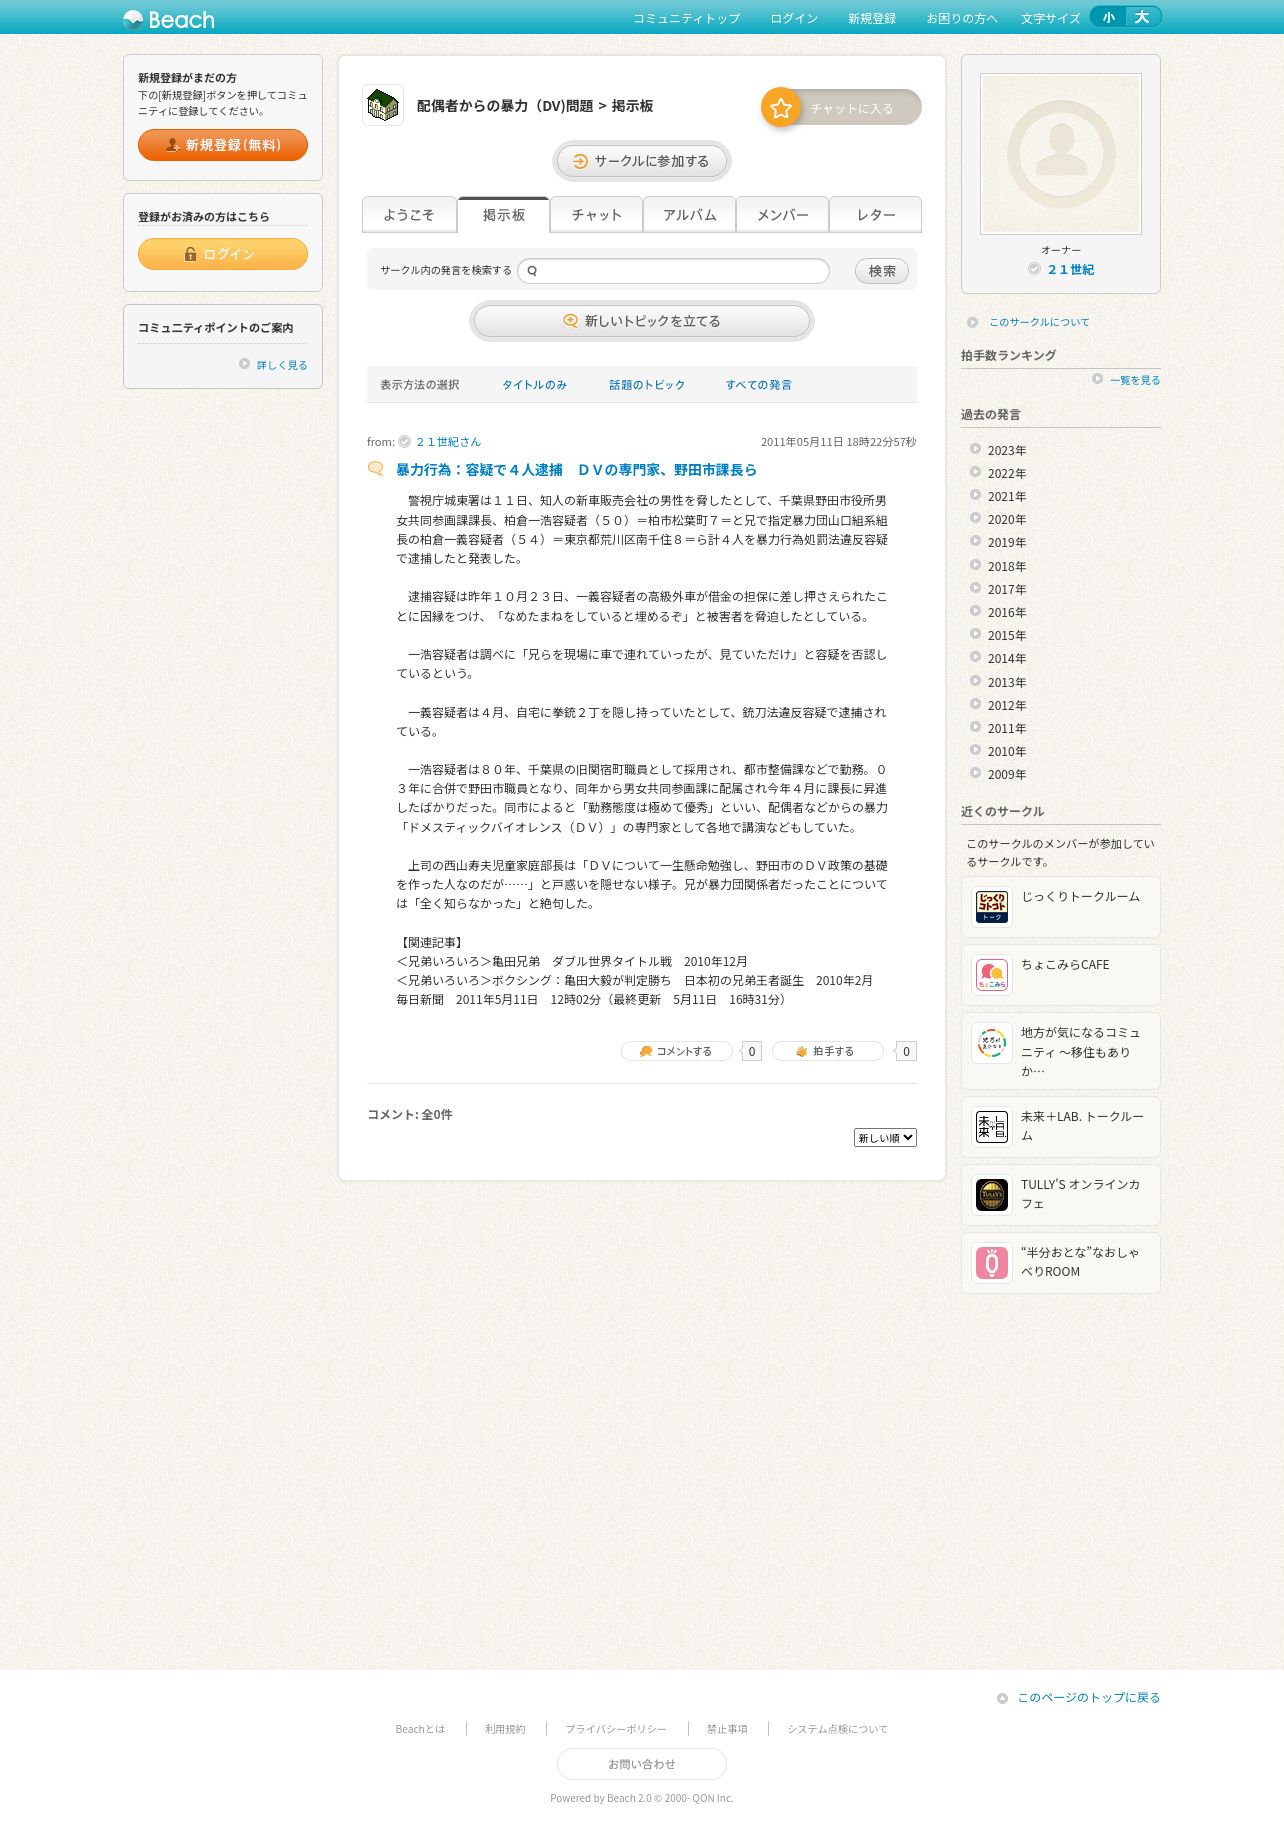The image size is (1284, 1824).
Task: Click the DV circle house icon
Action: point(383,105)
